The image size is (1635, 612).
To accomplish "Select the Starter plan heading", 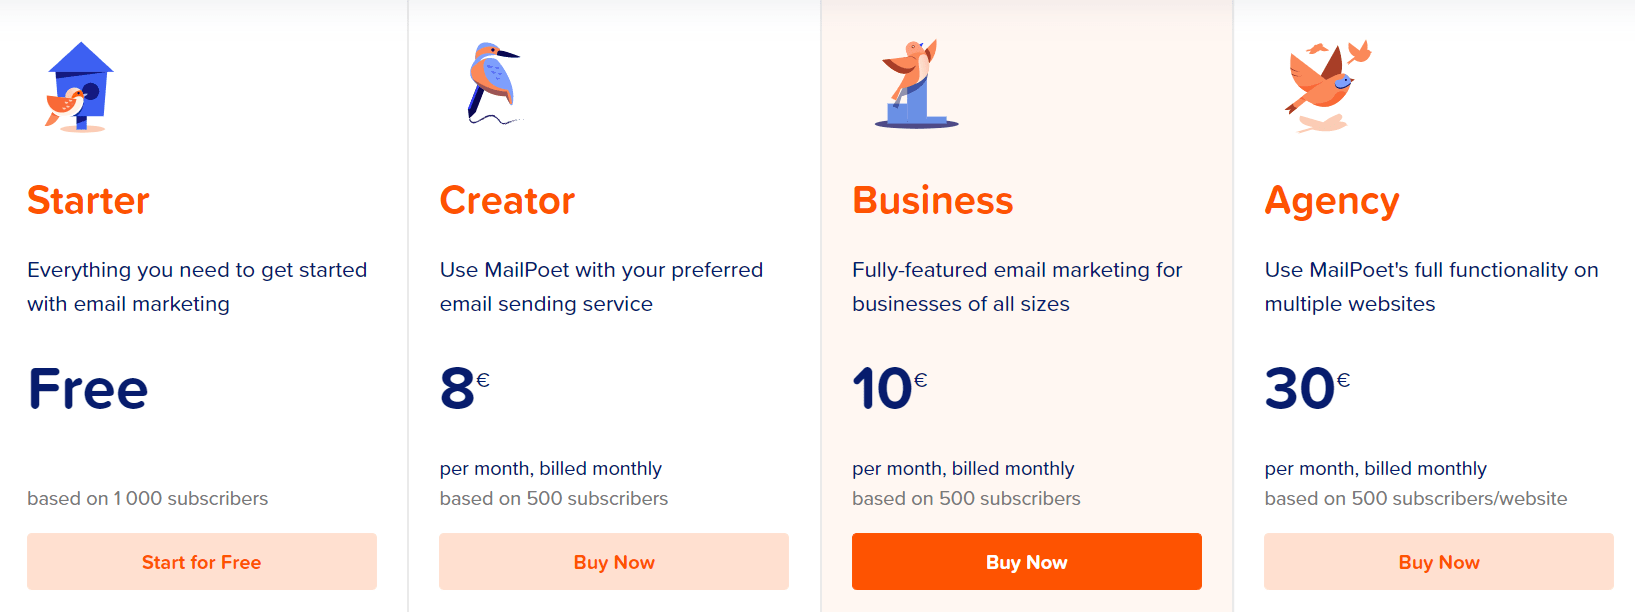I will coord(88,200).
